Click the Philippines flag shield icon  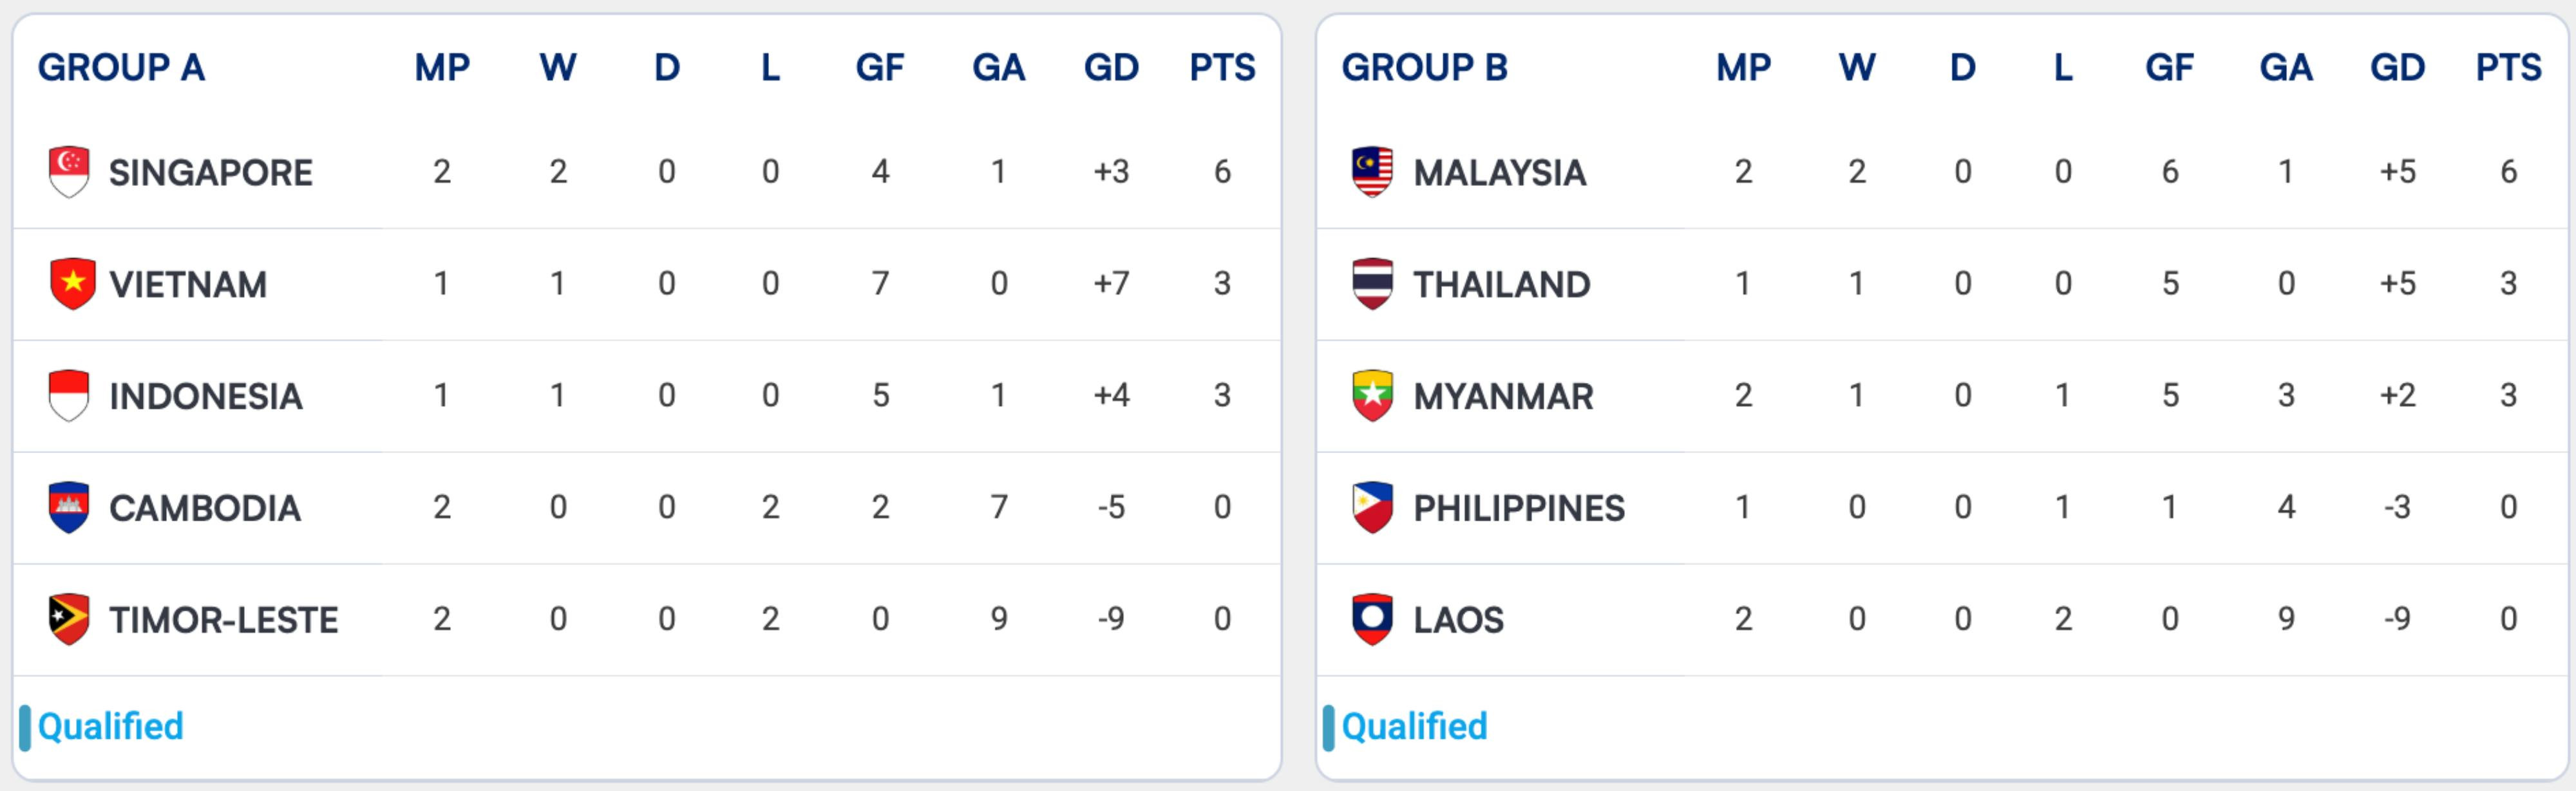click(1372, 508)
